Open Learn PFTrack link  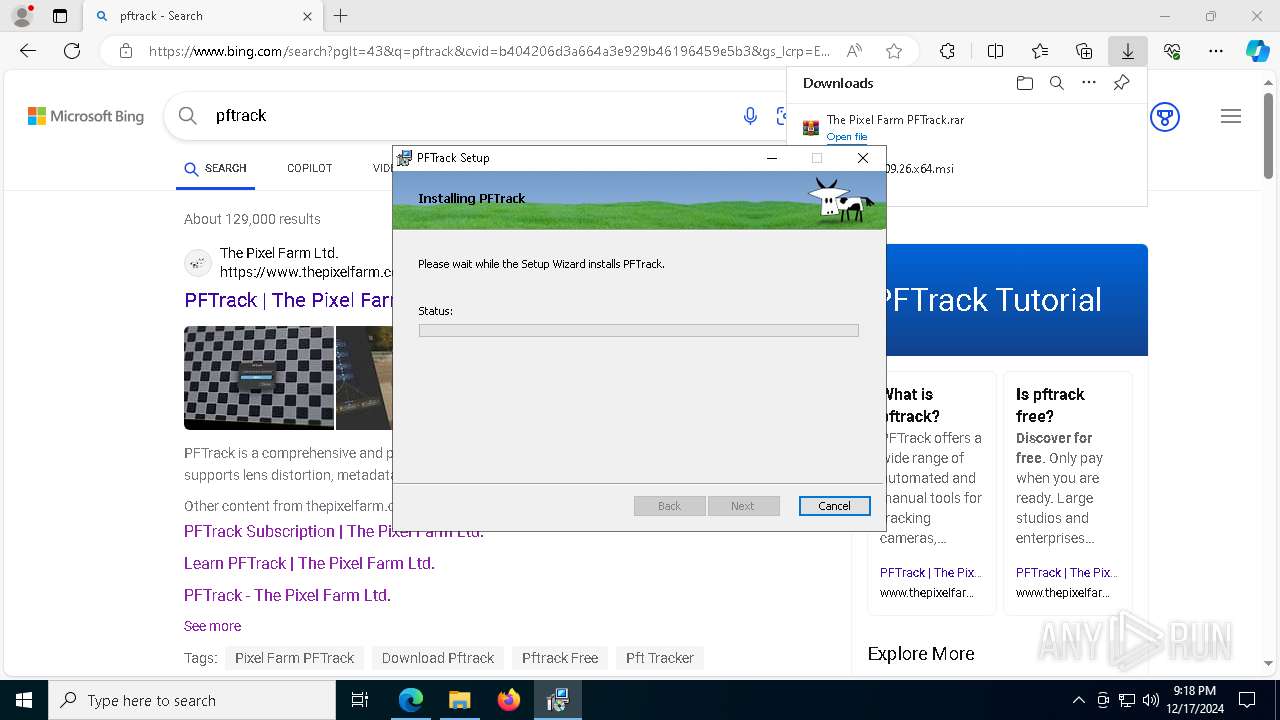pos(309,563)
